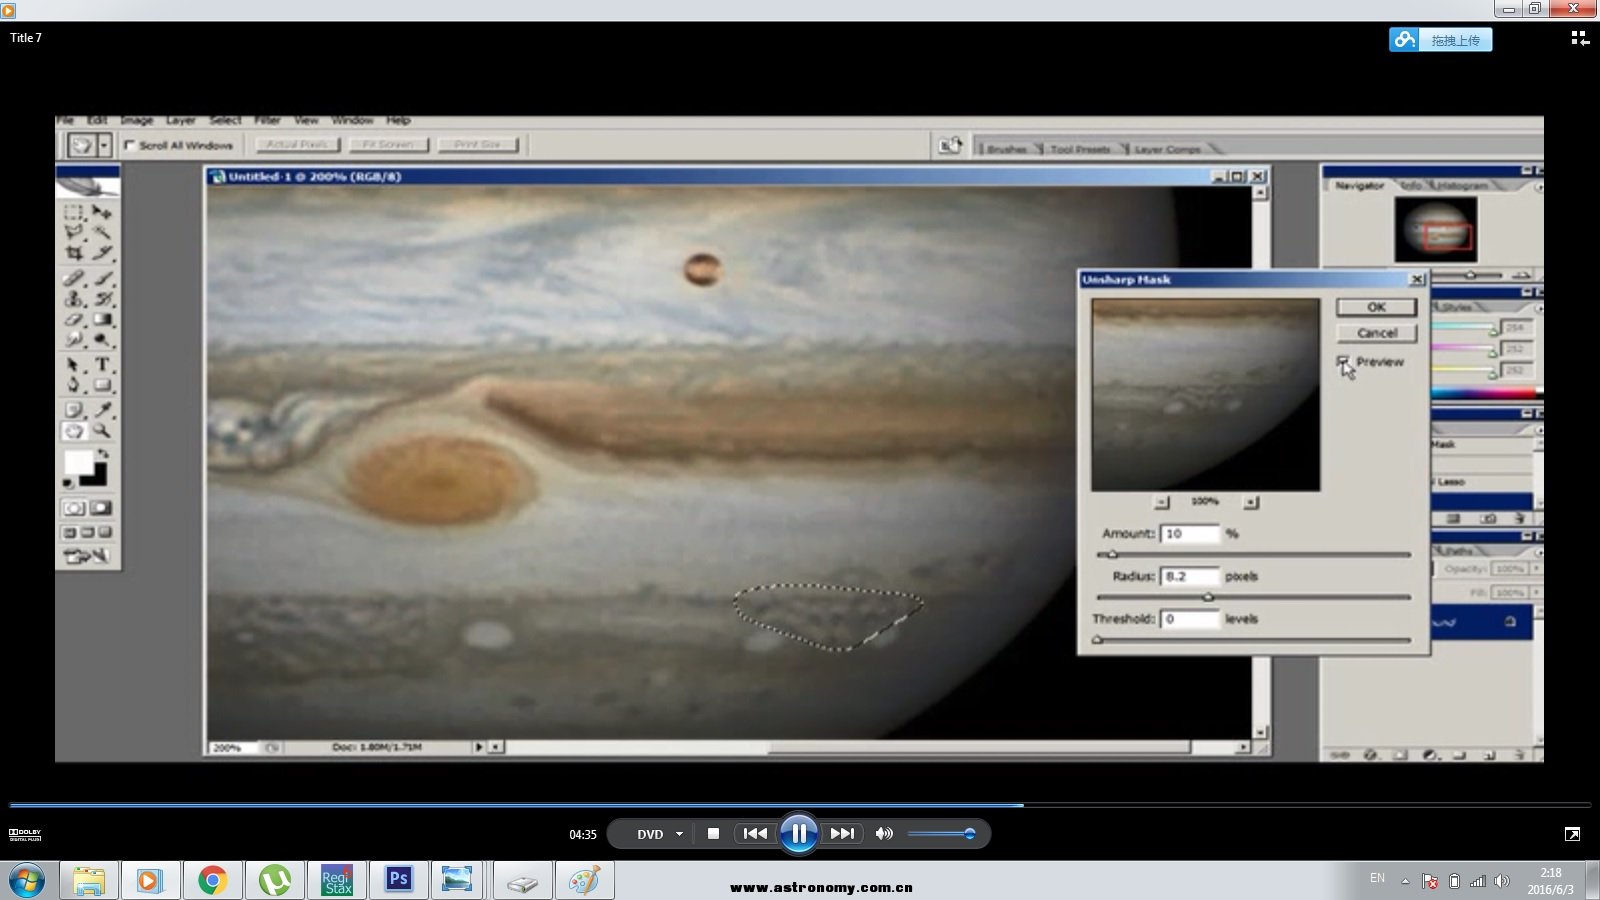
Task: Switch to the Tool Presets tab
Action: pos(1080,149)
